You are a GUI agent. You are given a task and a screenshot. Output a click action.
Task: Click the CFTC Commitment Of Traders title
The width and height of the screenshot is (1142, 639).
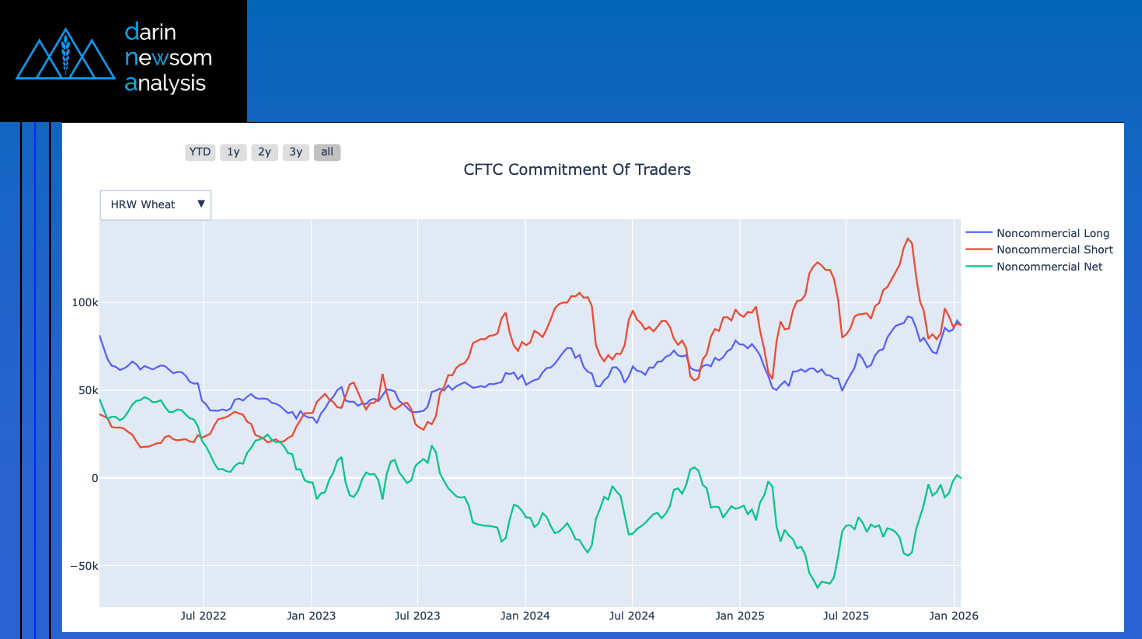[x=577, y=170]
